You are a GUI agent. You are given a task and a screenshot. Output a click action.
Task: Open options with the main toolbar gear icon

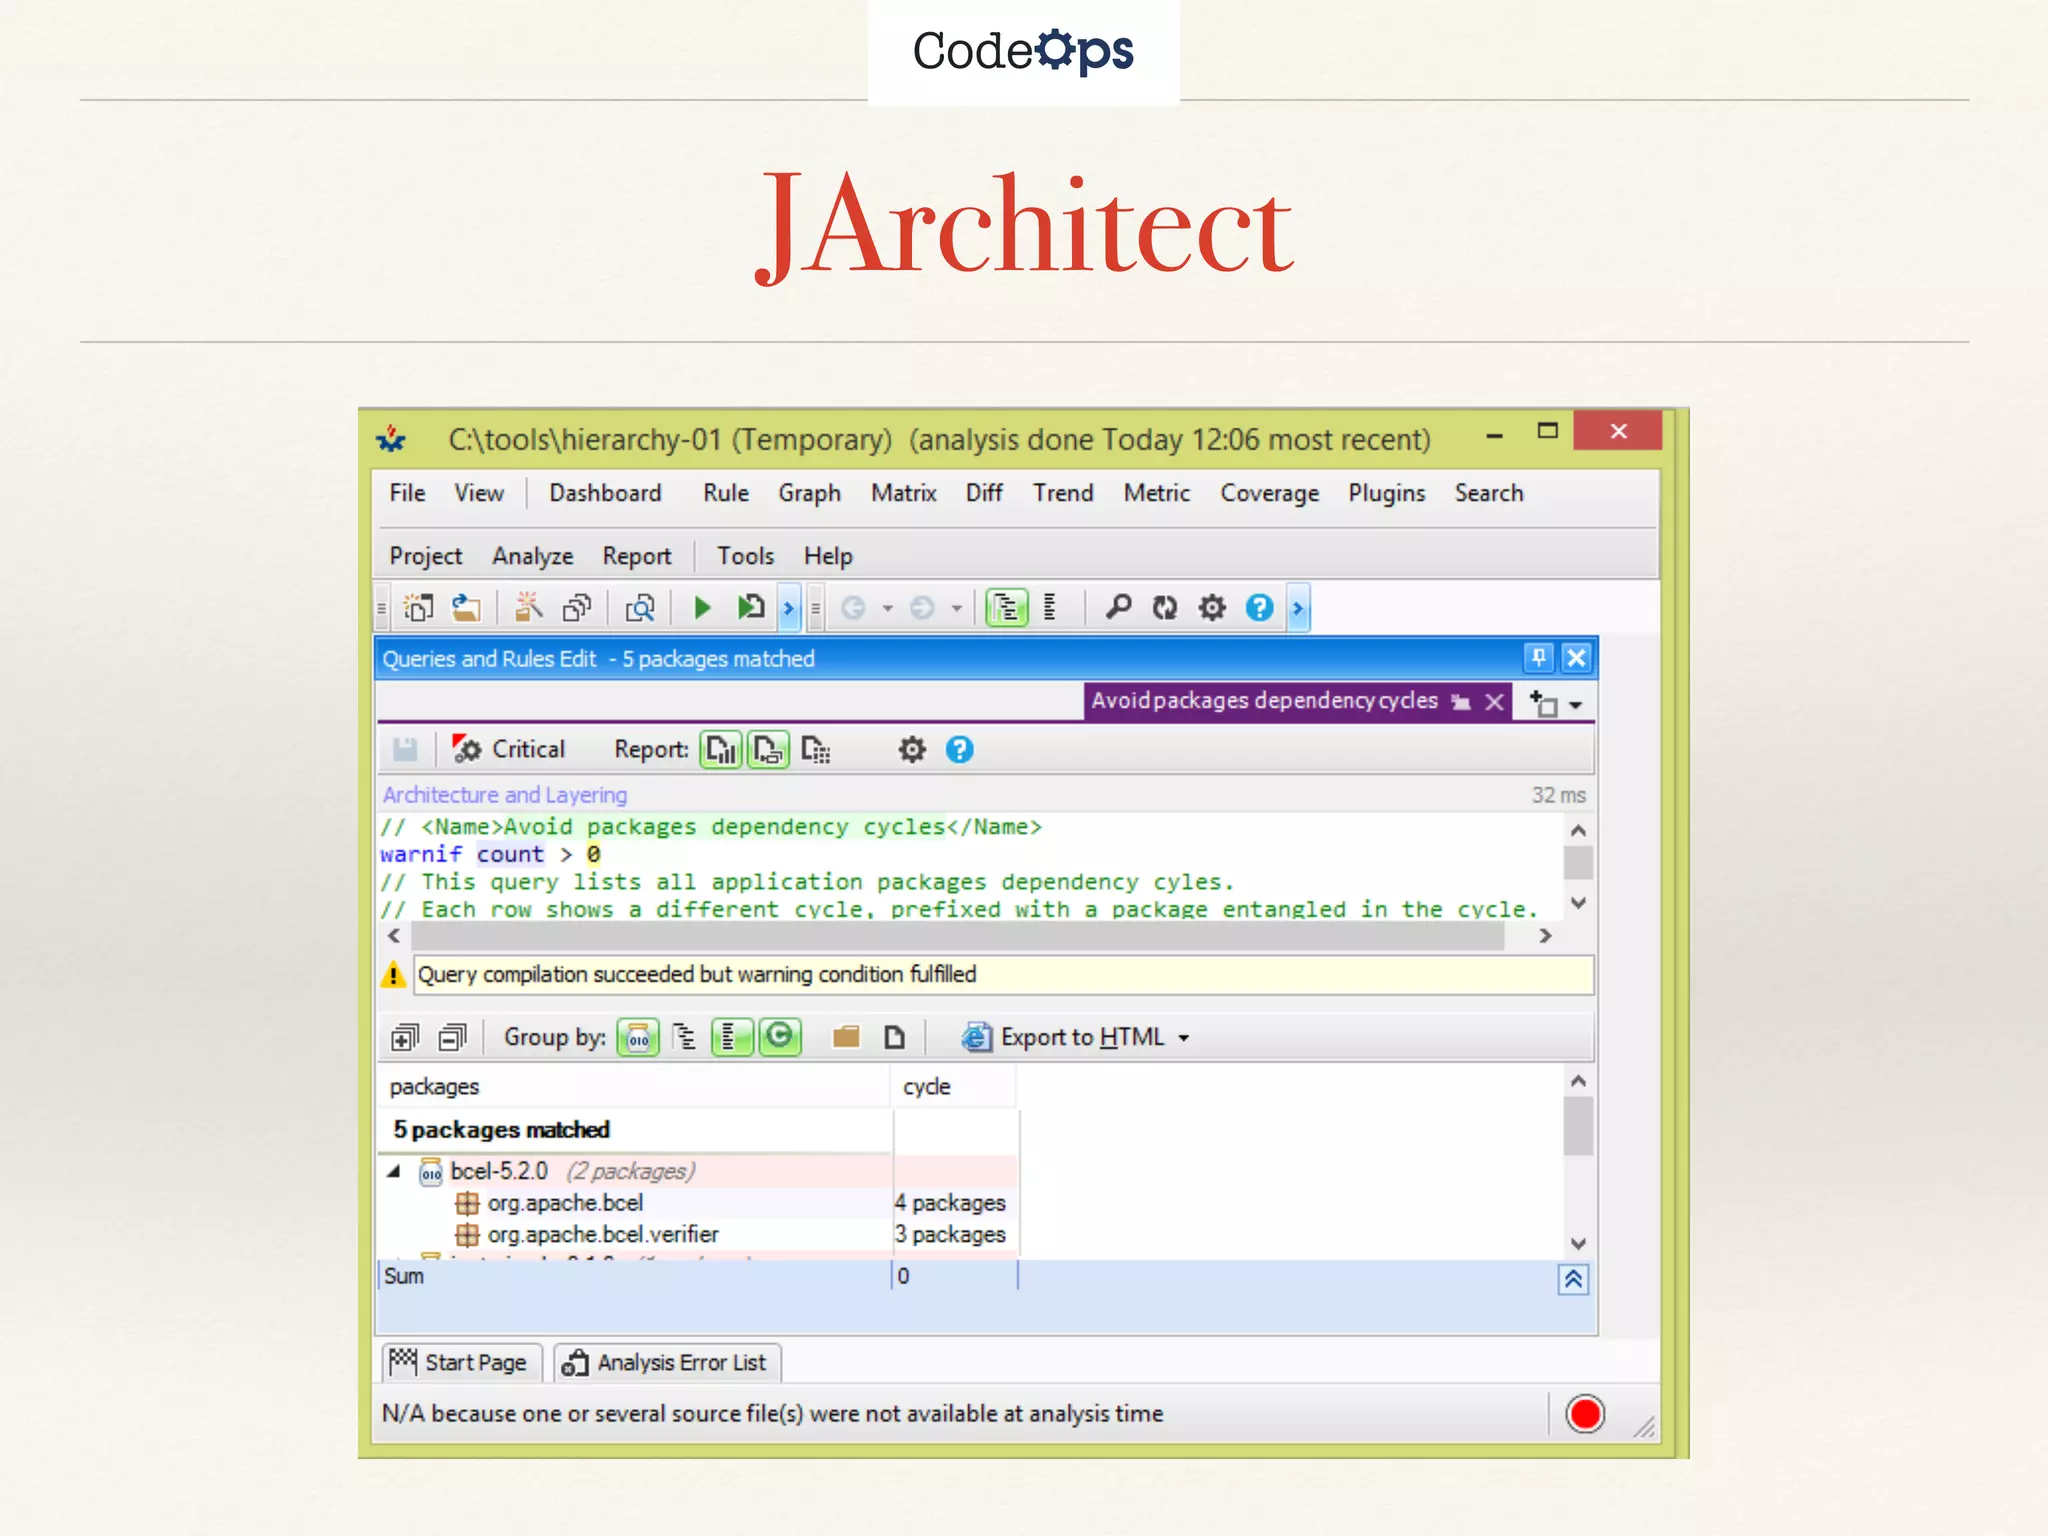click(1212, 607)
